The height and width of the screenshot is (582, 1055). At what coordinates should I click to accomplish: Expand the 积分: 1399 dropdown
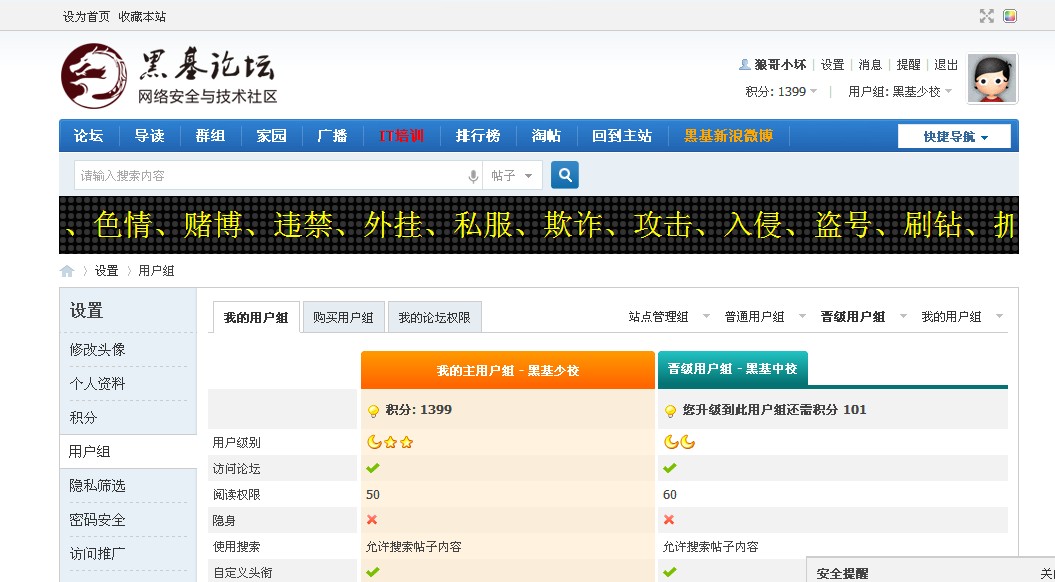pos(781,91)
